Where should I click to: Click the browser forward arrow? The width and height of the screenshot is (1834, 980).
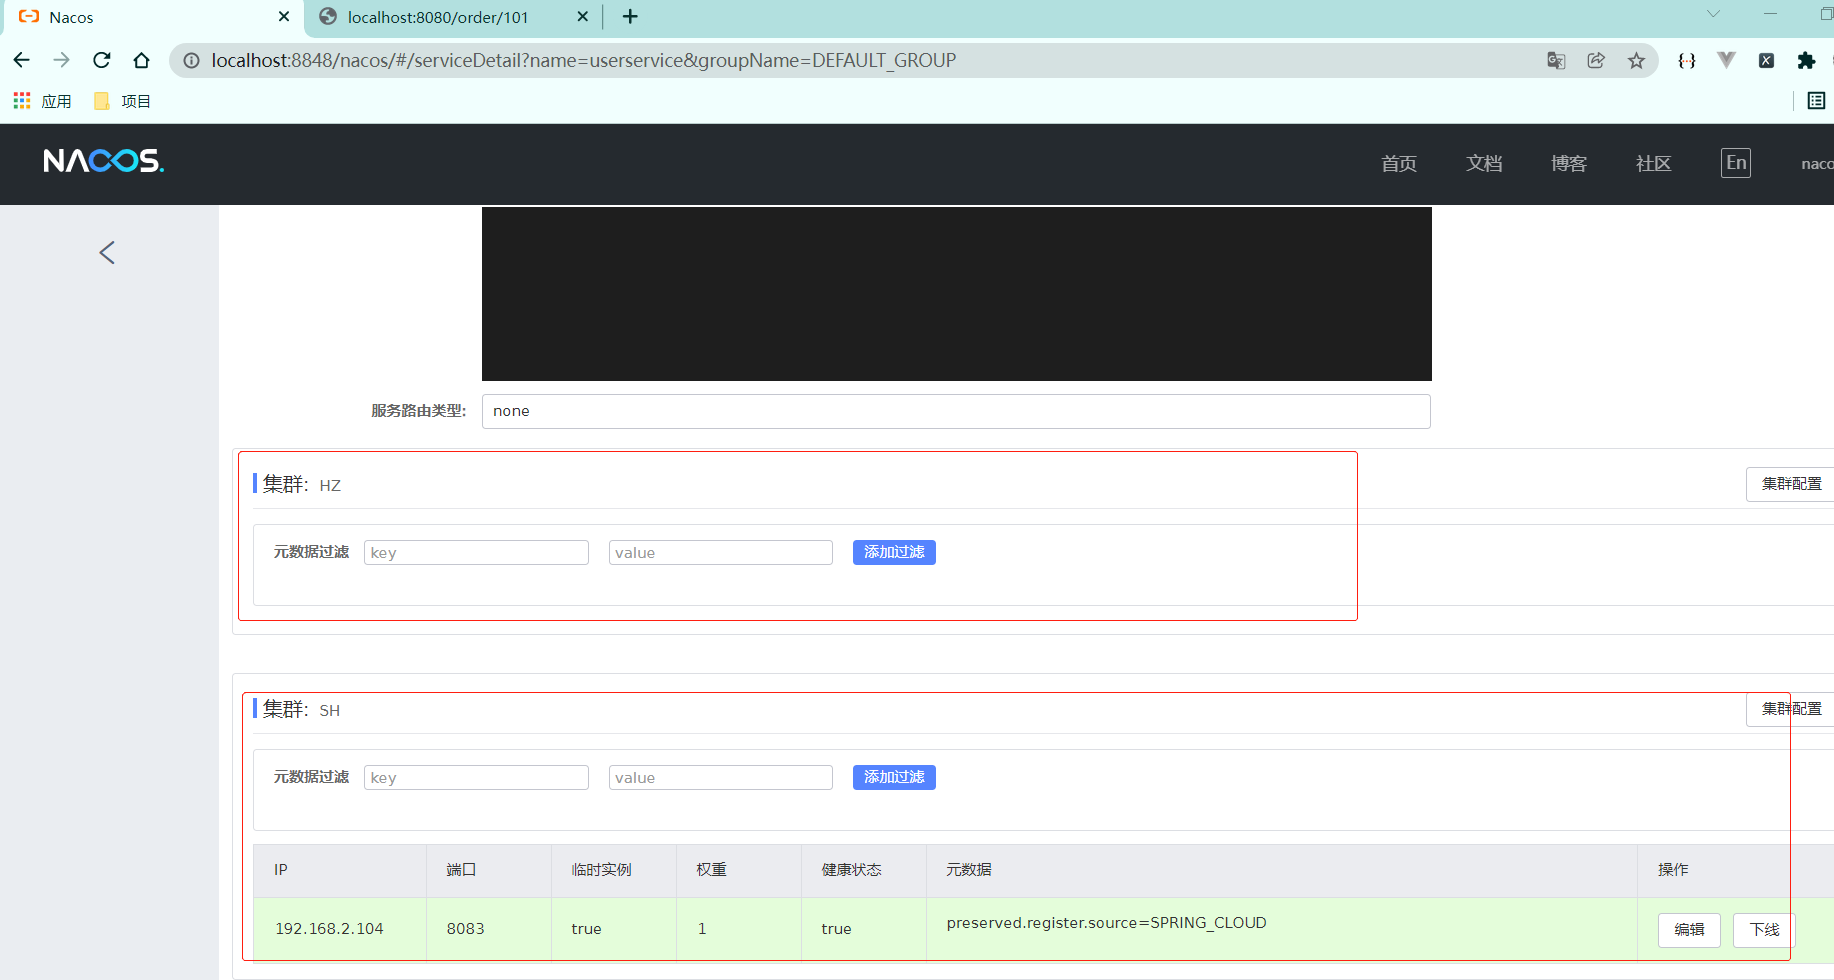tap(61, 60)
